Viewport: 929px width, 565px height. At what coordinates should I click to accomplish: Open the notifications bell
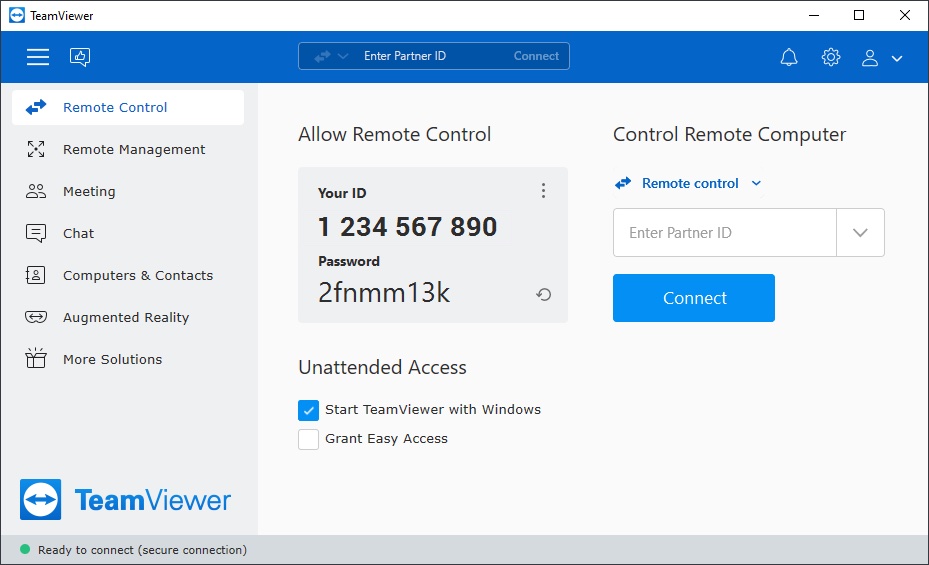pyautogui.click(x=789, y=57)
